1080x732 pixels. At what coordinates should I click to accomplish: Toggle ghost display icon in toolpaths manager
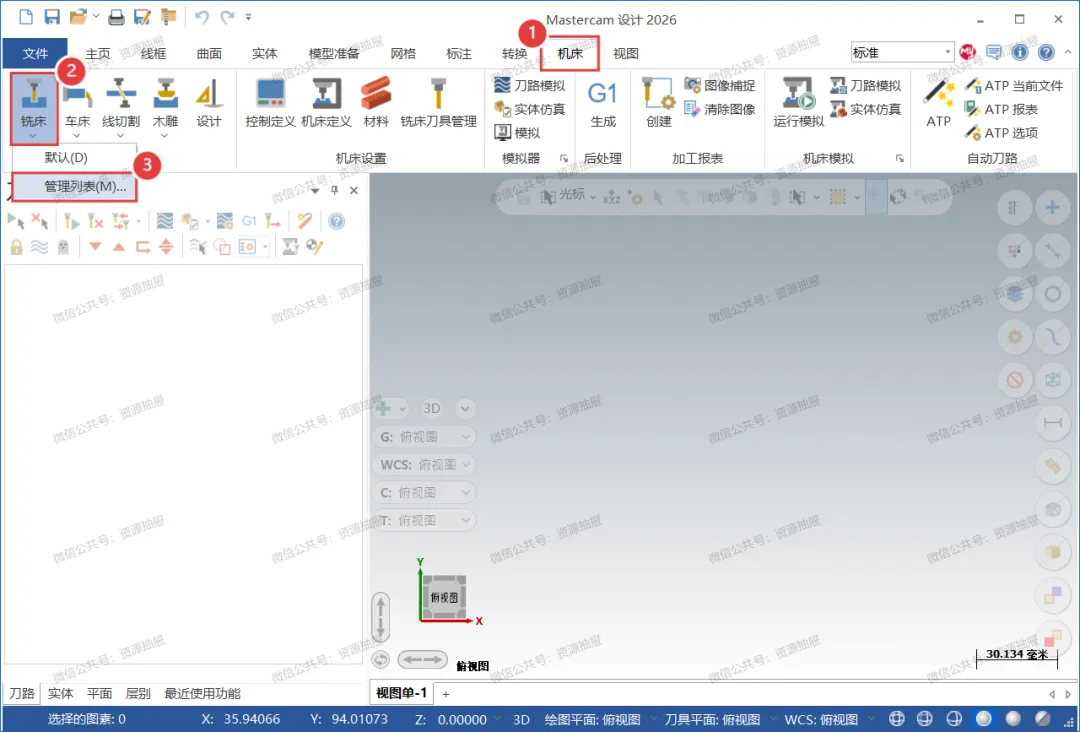(x=63, y=247)
